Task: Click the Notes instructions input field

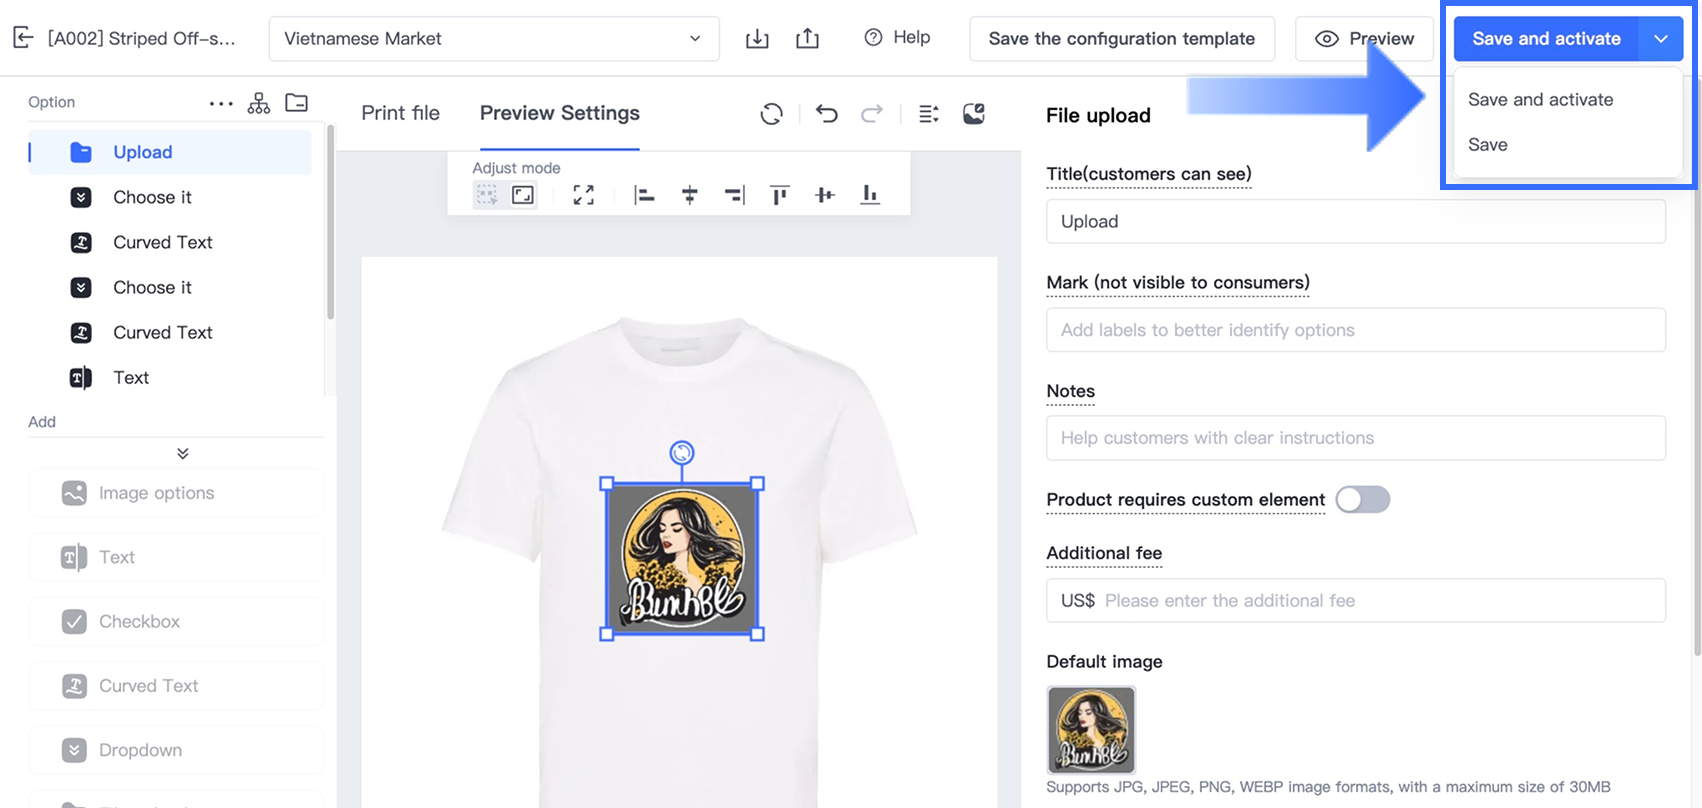Action: point(1356,438)
